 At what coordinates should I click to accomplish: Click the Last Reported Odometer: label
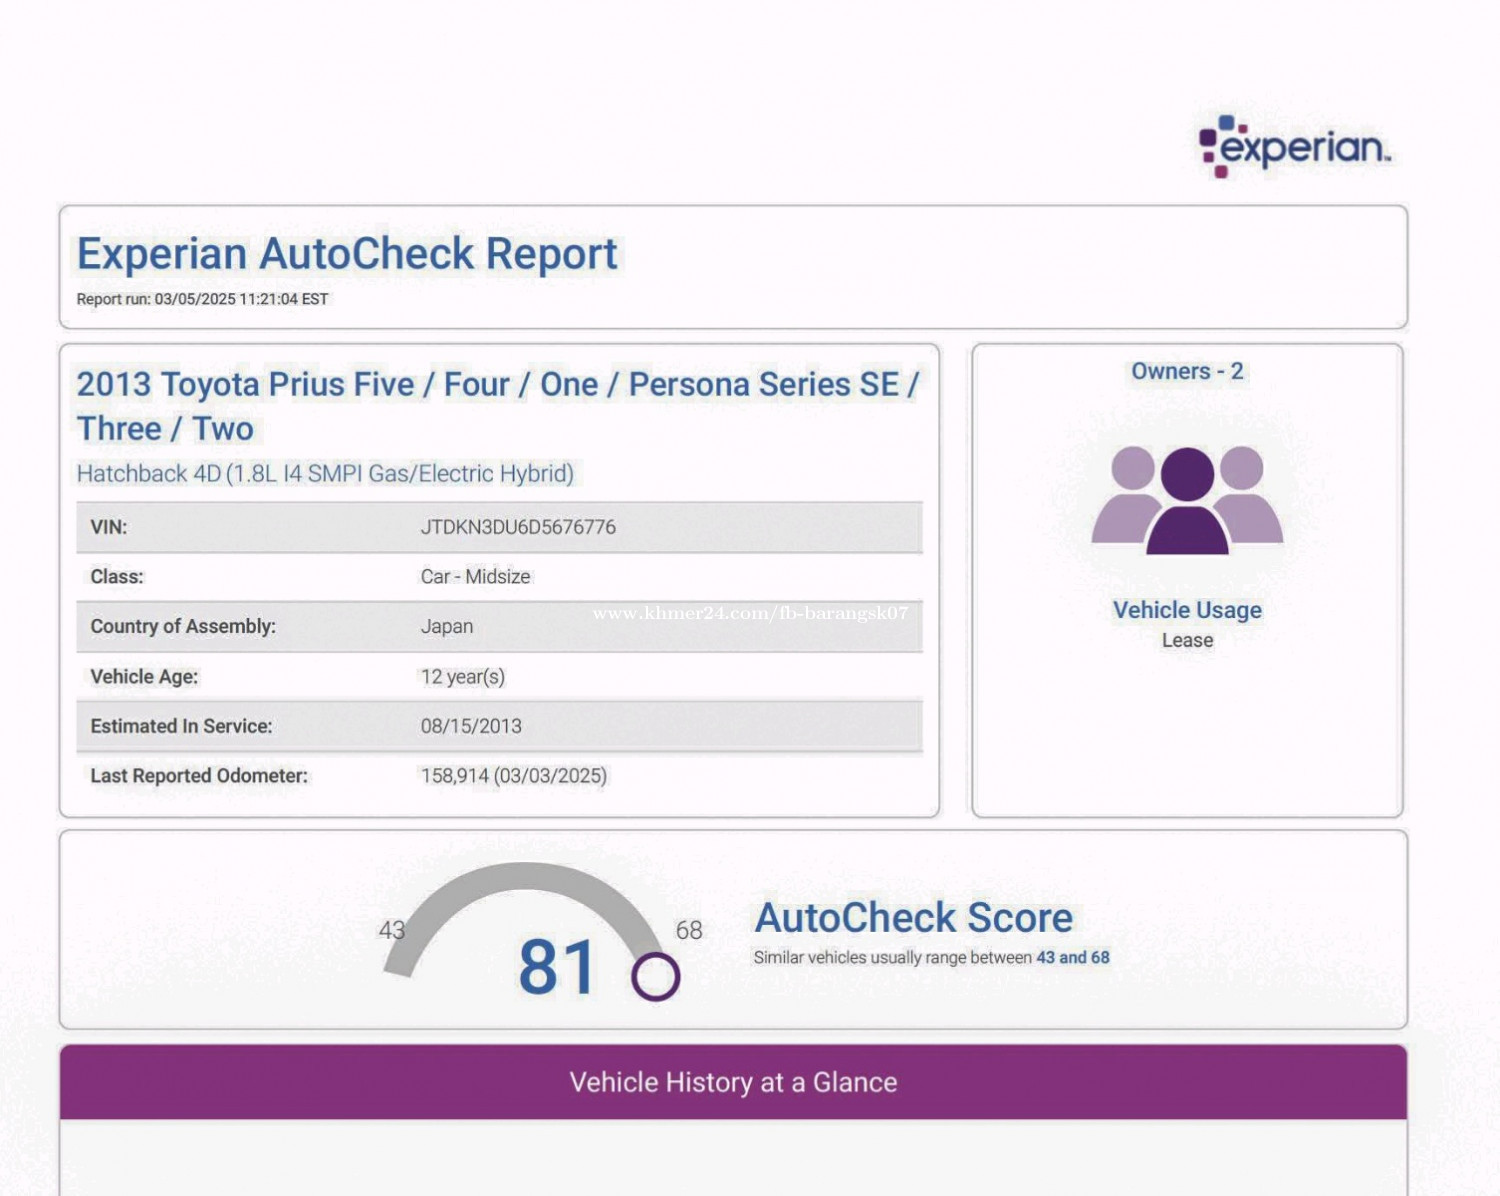tap(199, 776)
